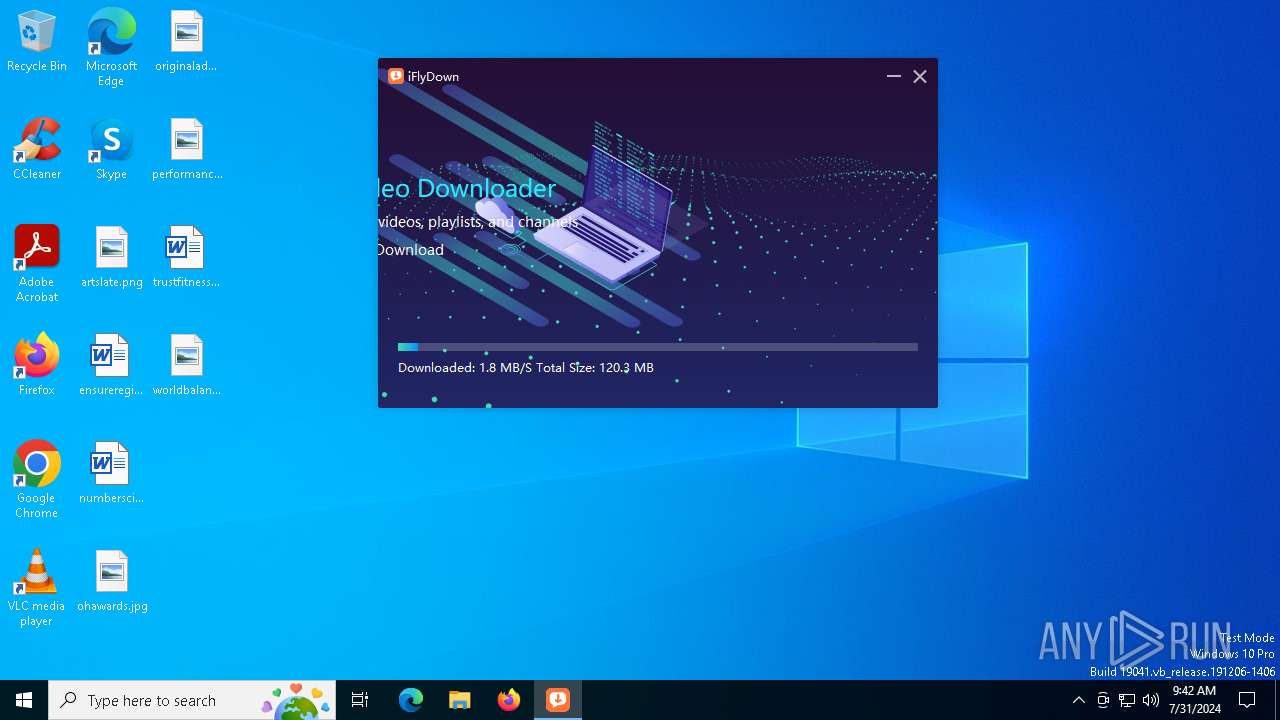The width and height of the screenshot is (1280, 720).
Task: Launch Microsoft Edge from desktop shortcut
Action: coord(111,48)
